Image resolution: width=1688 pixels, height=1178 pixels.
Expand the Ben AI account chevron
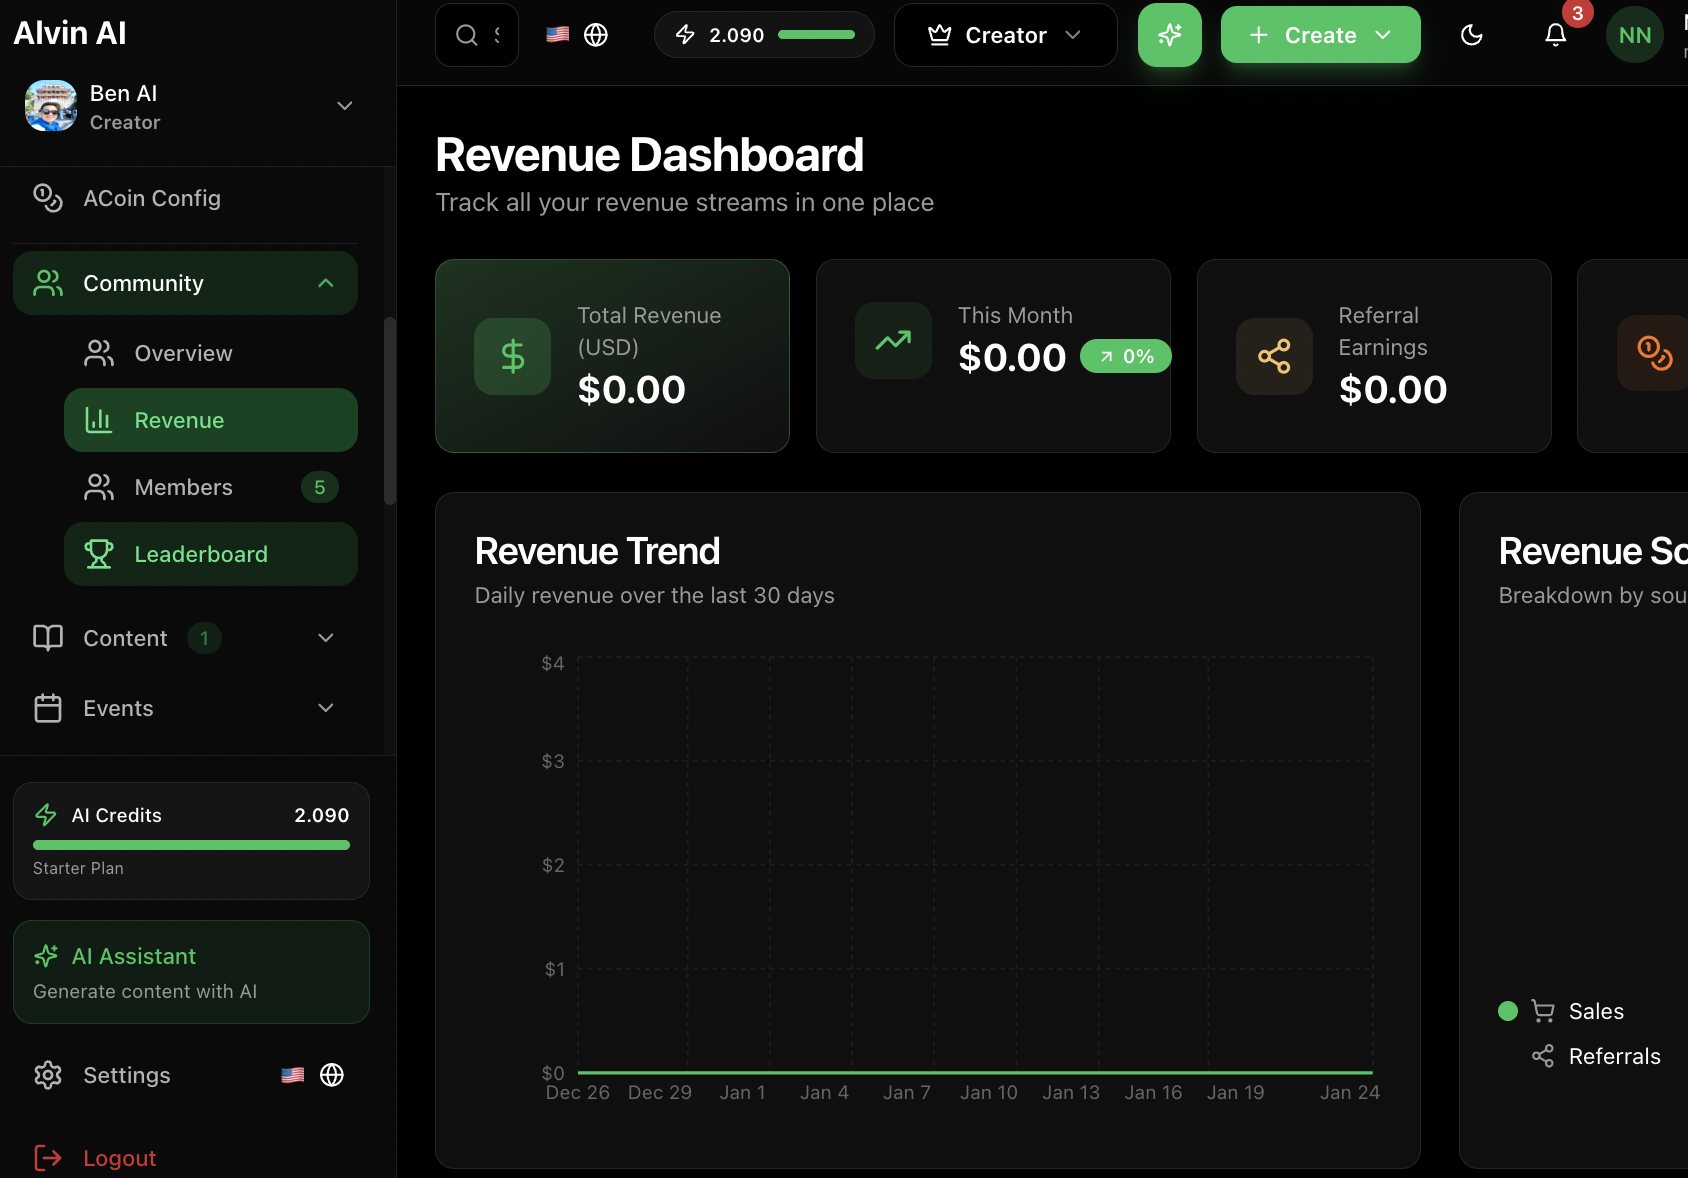coord(345,106)
